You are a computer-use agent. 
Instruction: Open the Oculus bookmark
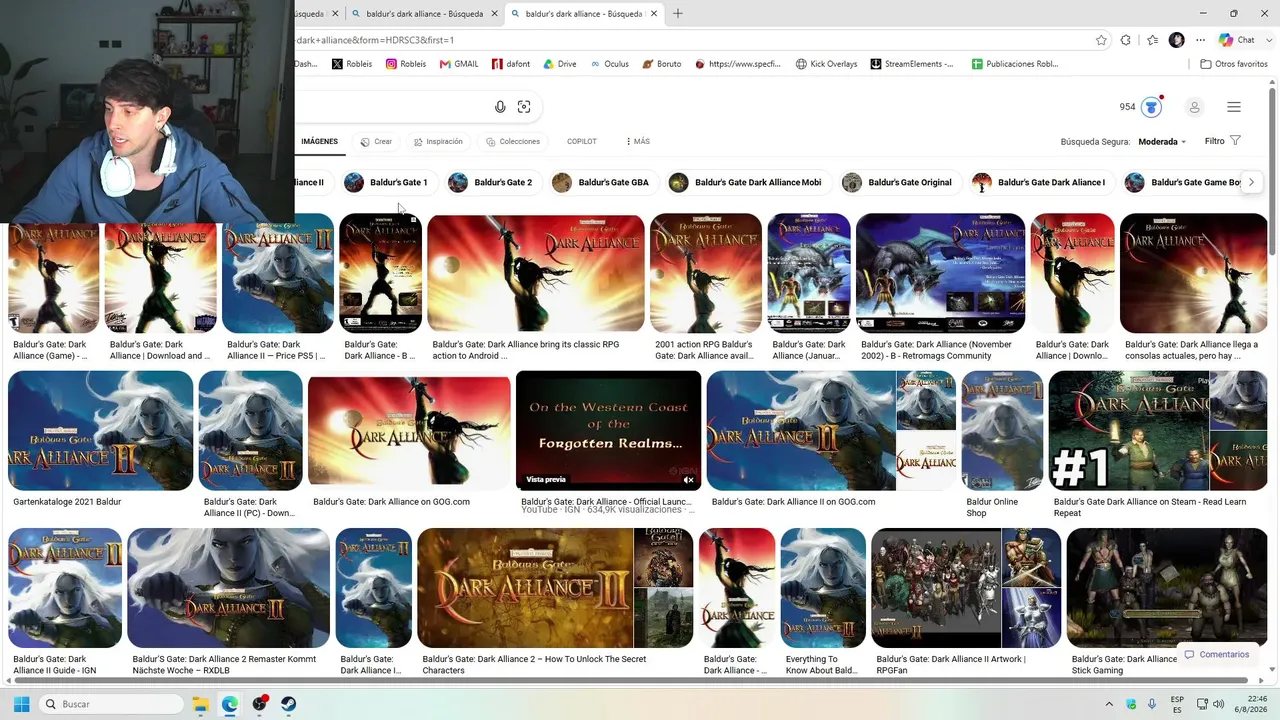[609, 64]
